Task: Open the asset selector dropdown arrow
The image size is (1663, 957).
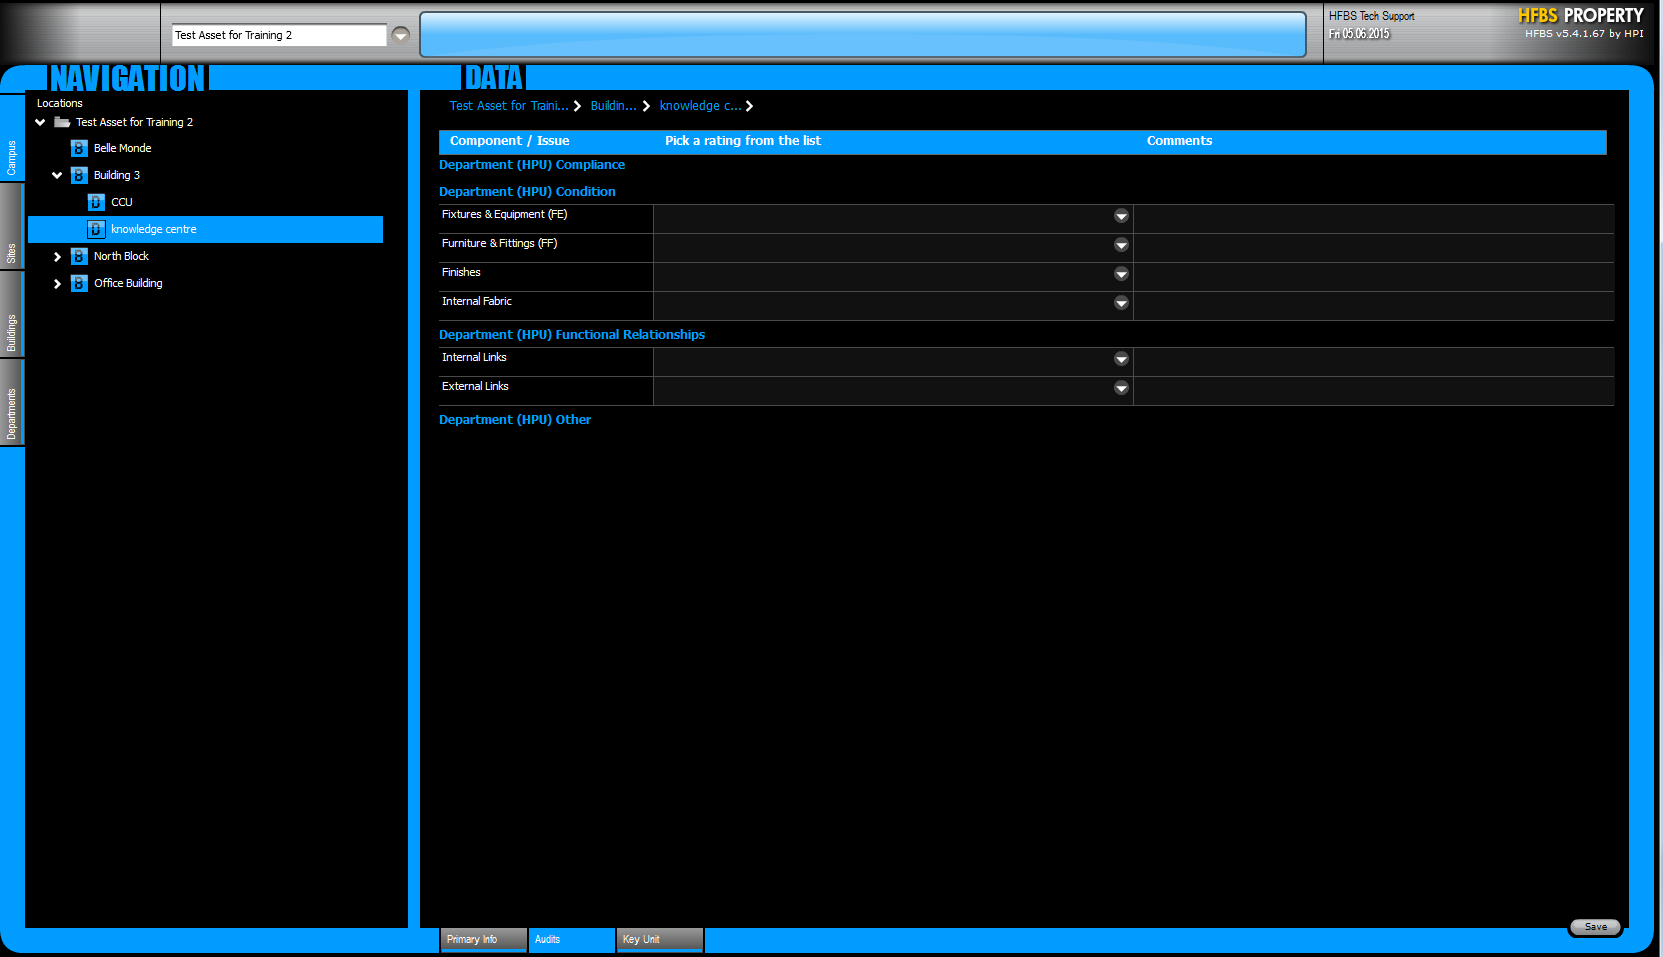Action: tap(401, 35)
